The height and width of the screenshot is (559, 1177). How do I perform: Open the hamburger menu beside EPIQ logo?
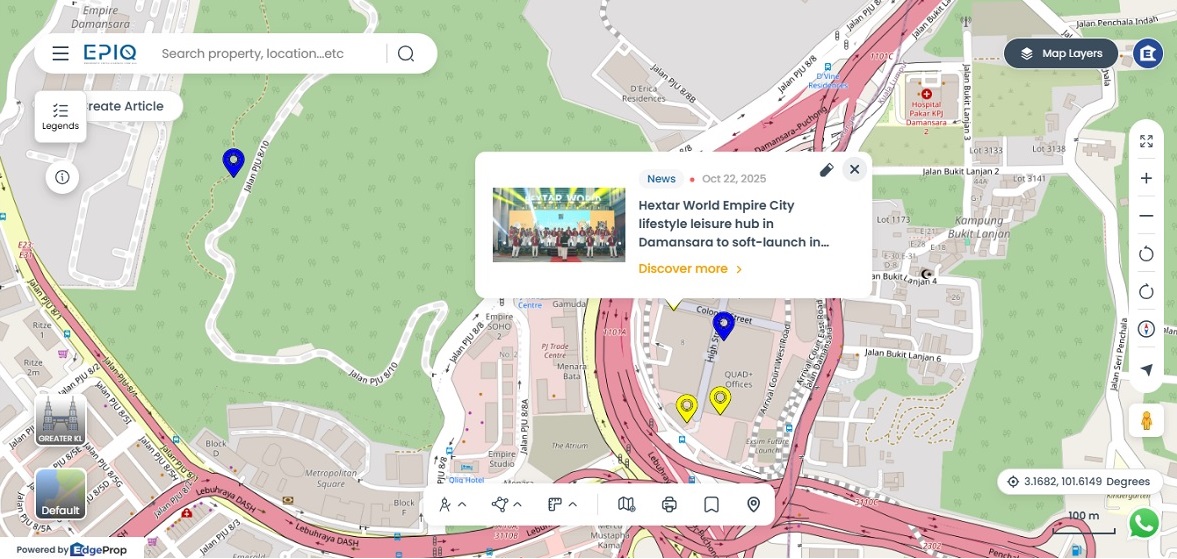pos(61,54)
